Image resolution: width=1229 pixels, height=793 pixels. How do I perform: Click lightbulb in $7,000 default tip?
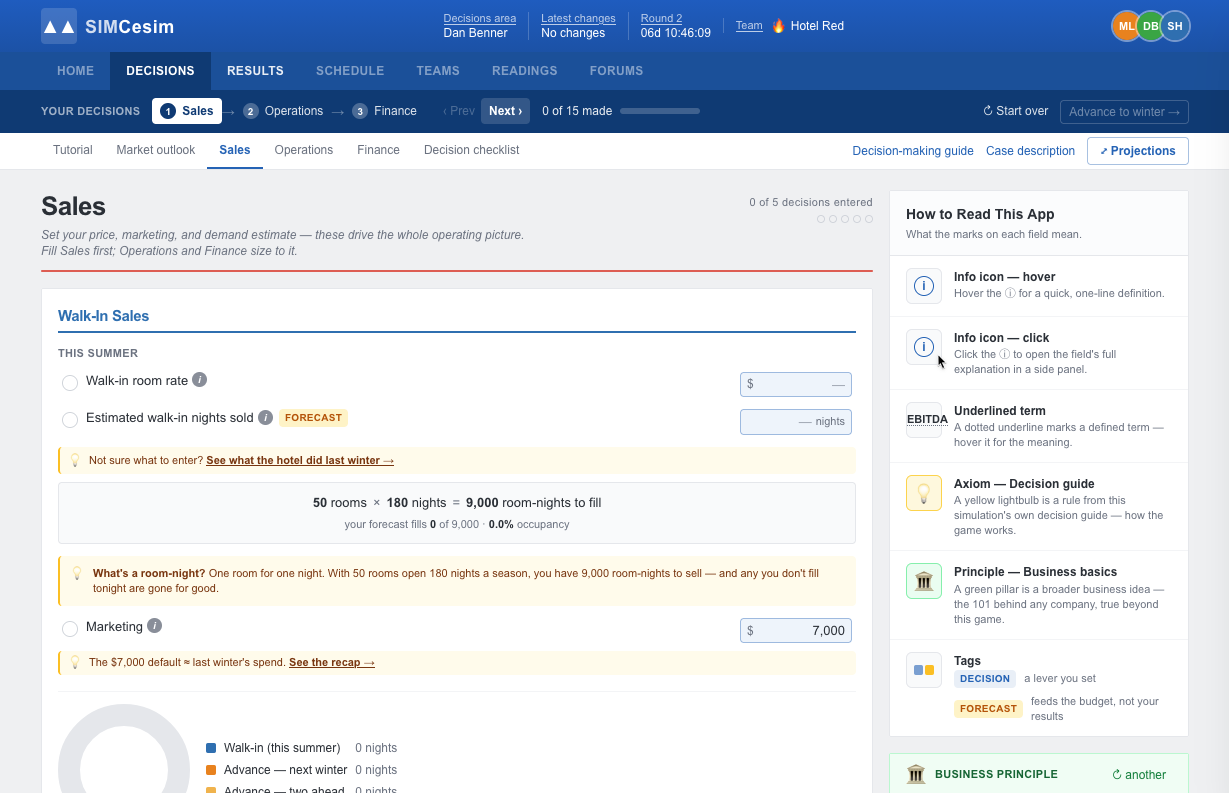click(x=75, y=662)
